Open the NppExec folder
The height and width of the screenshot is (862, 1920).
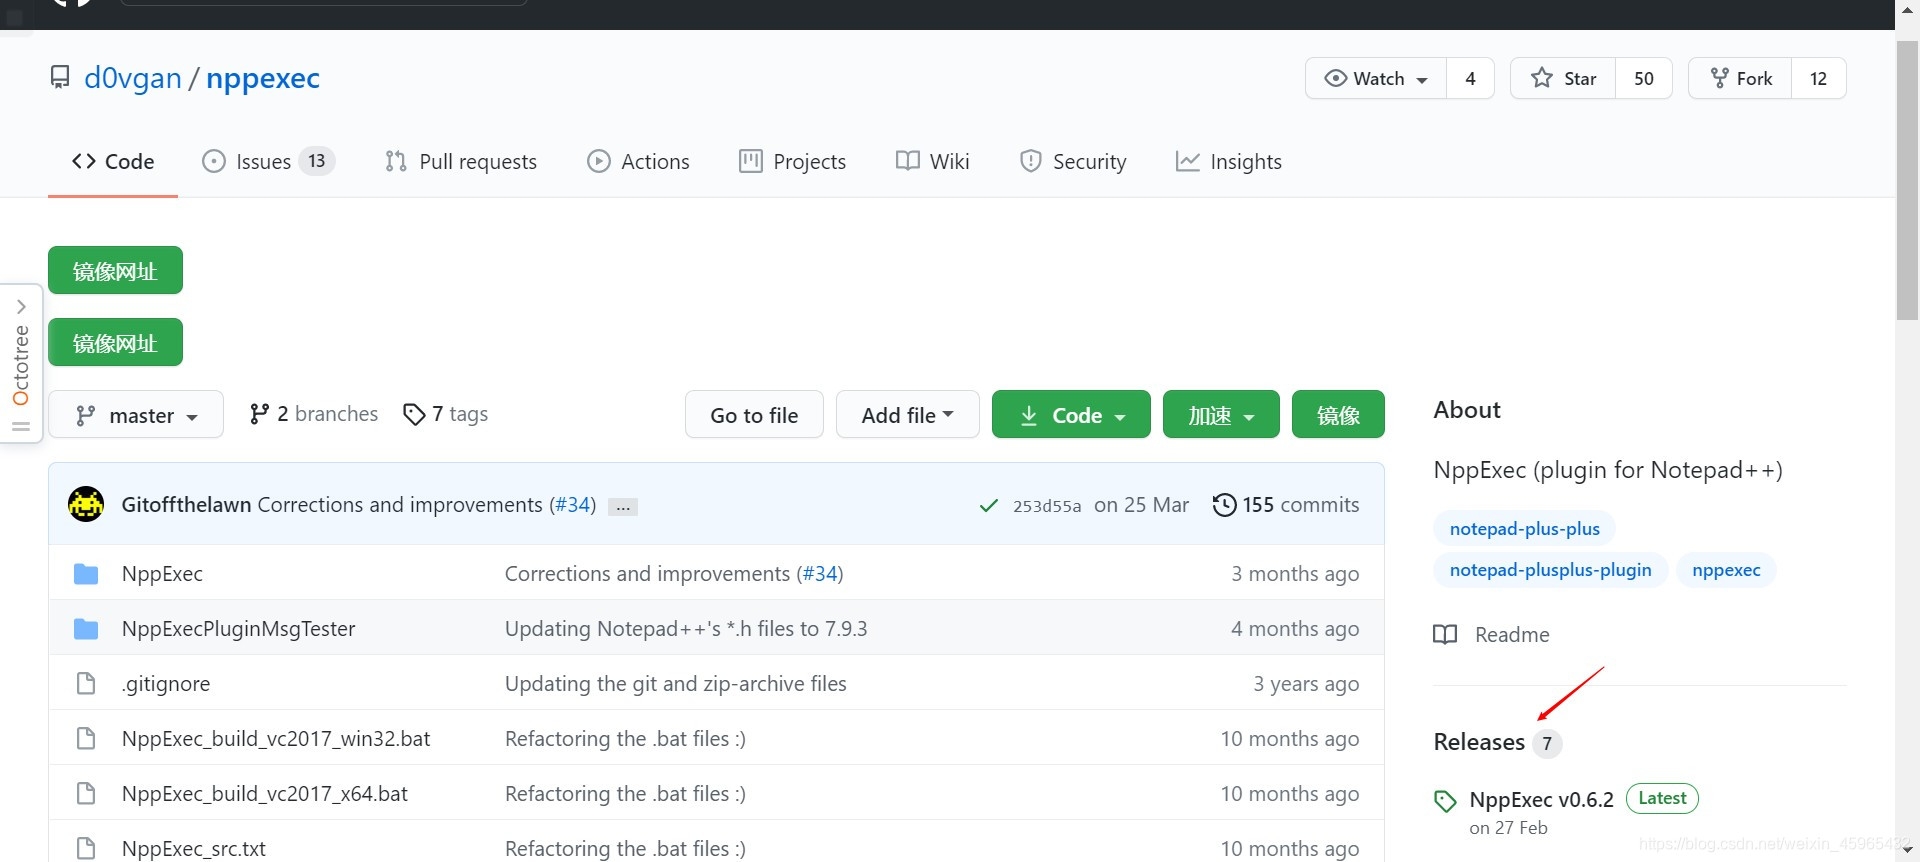point(162,573)
